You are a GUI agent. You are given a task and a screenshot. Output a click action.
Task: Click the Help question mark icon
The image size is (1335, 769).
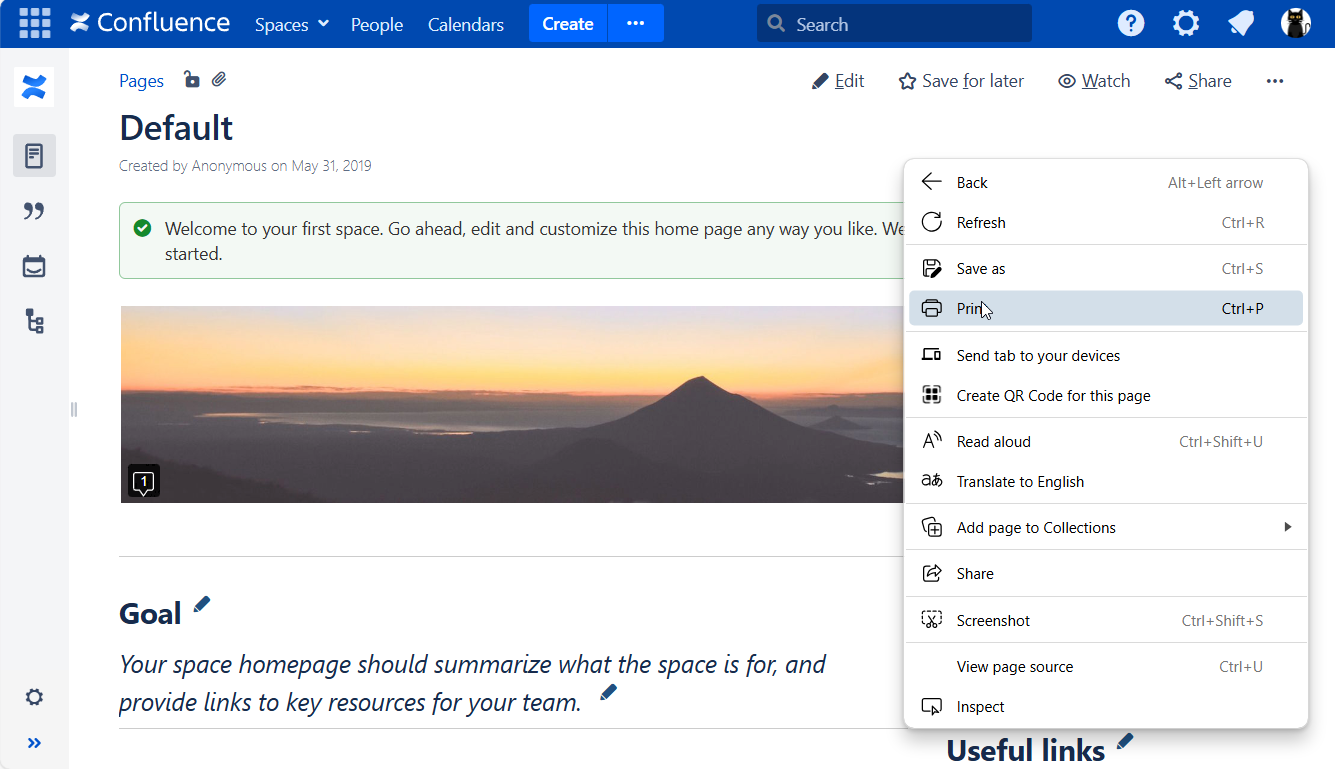pyautogui.click(x=1130, y=23)
